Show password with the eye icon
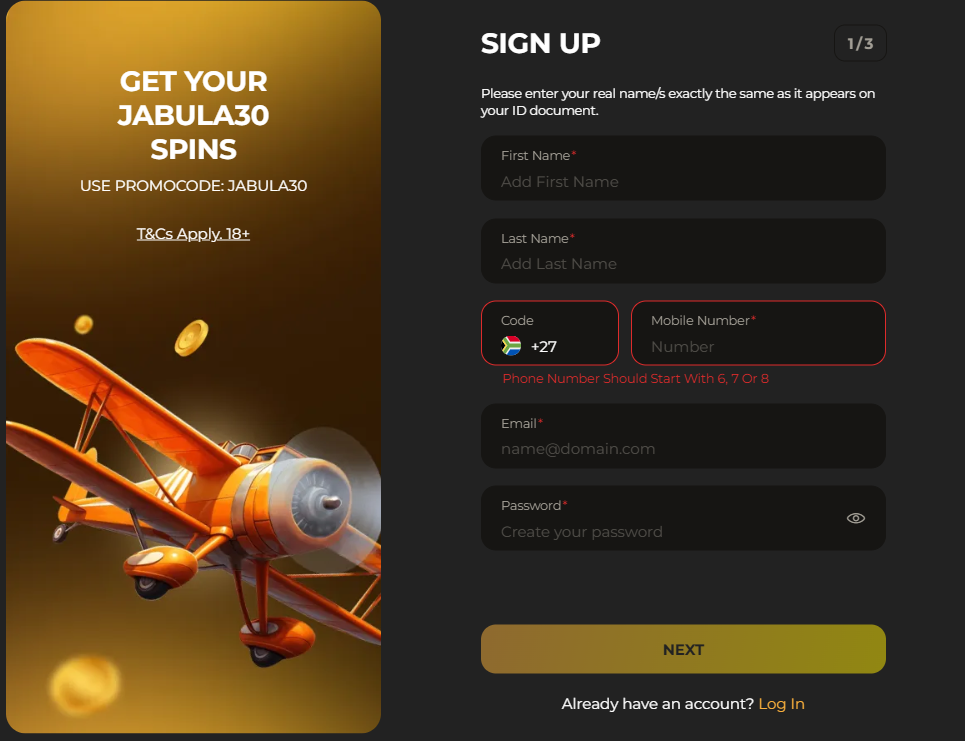 tap(855, 518)
